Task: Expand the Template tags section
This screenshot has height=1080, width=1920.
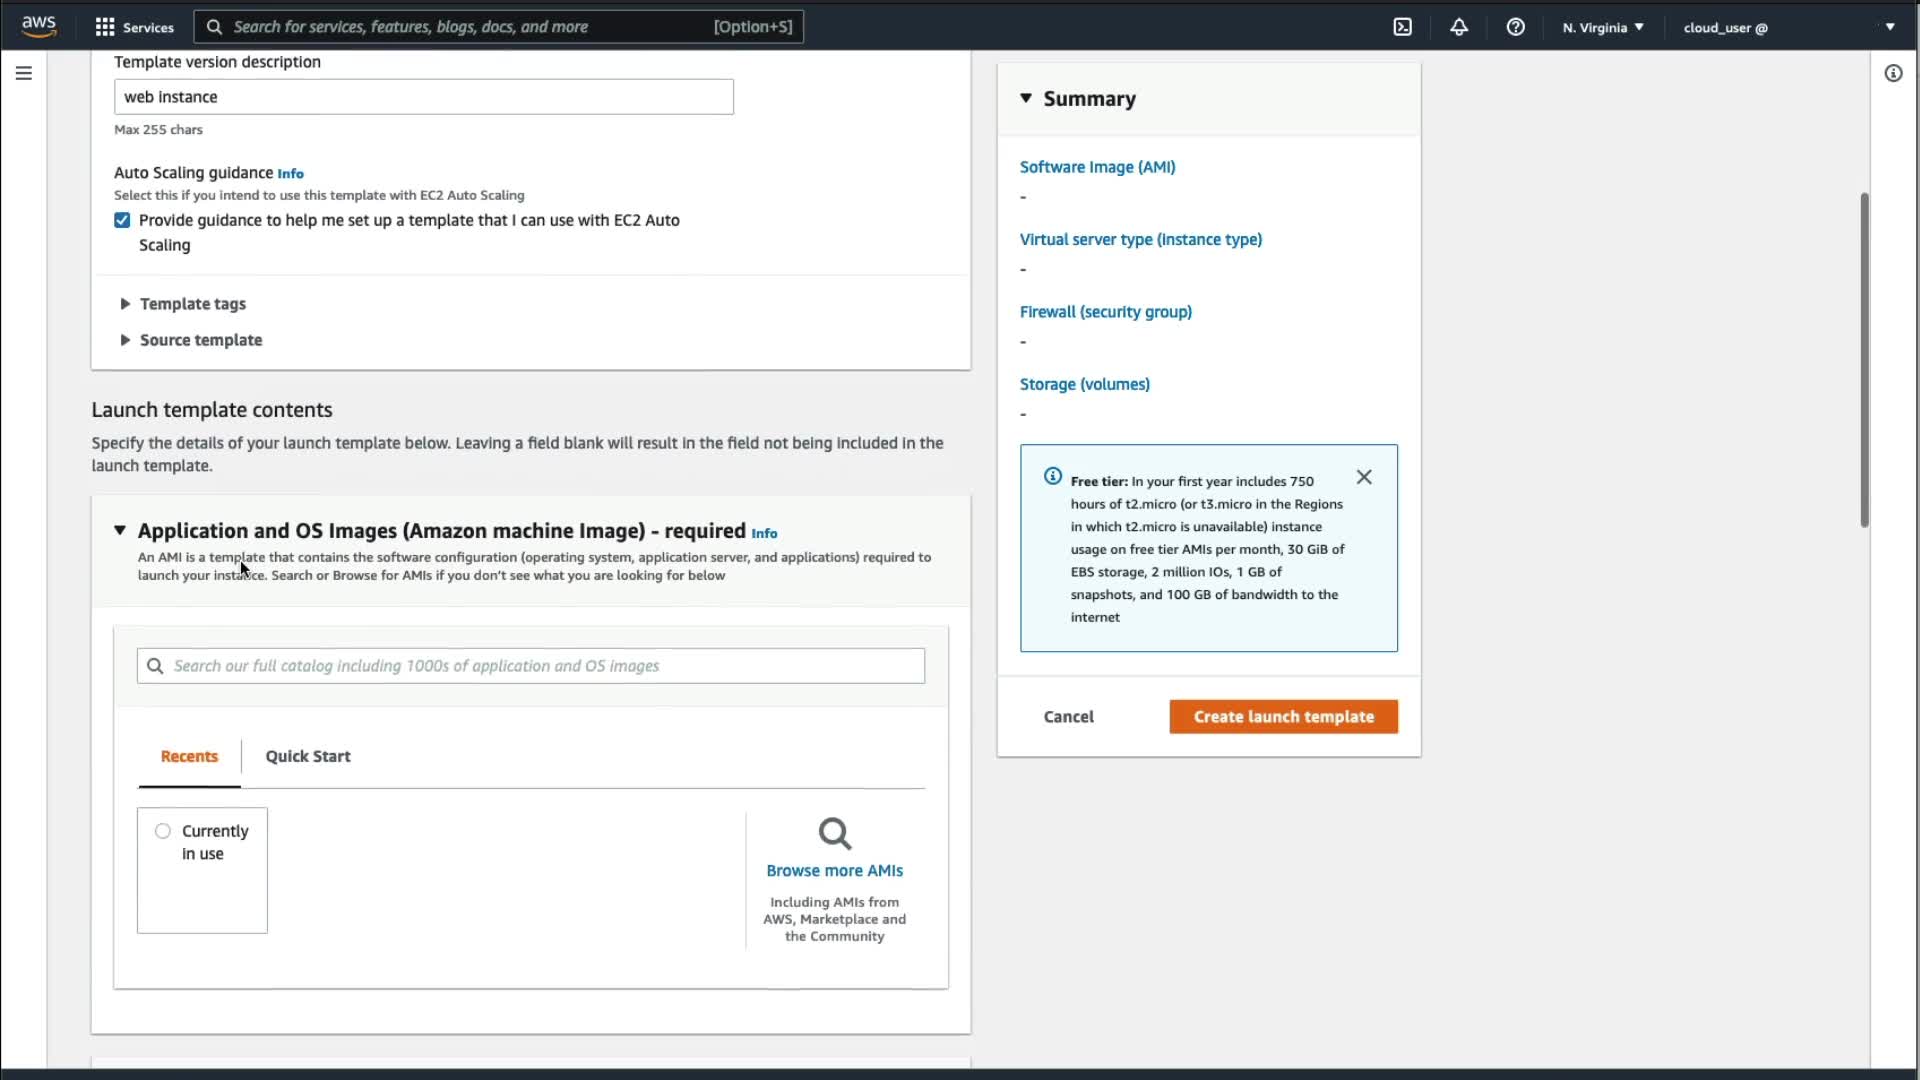Action: click(125, 304)
